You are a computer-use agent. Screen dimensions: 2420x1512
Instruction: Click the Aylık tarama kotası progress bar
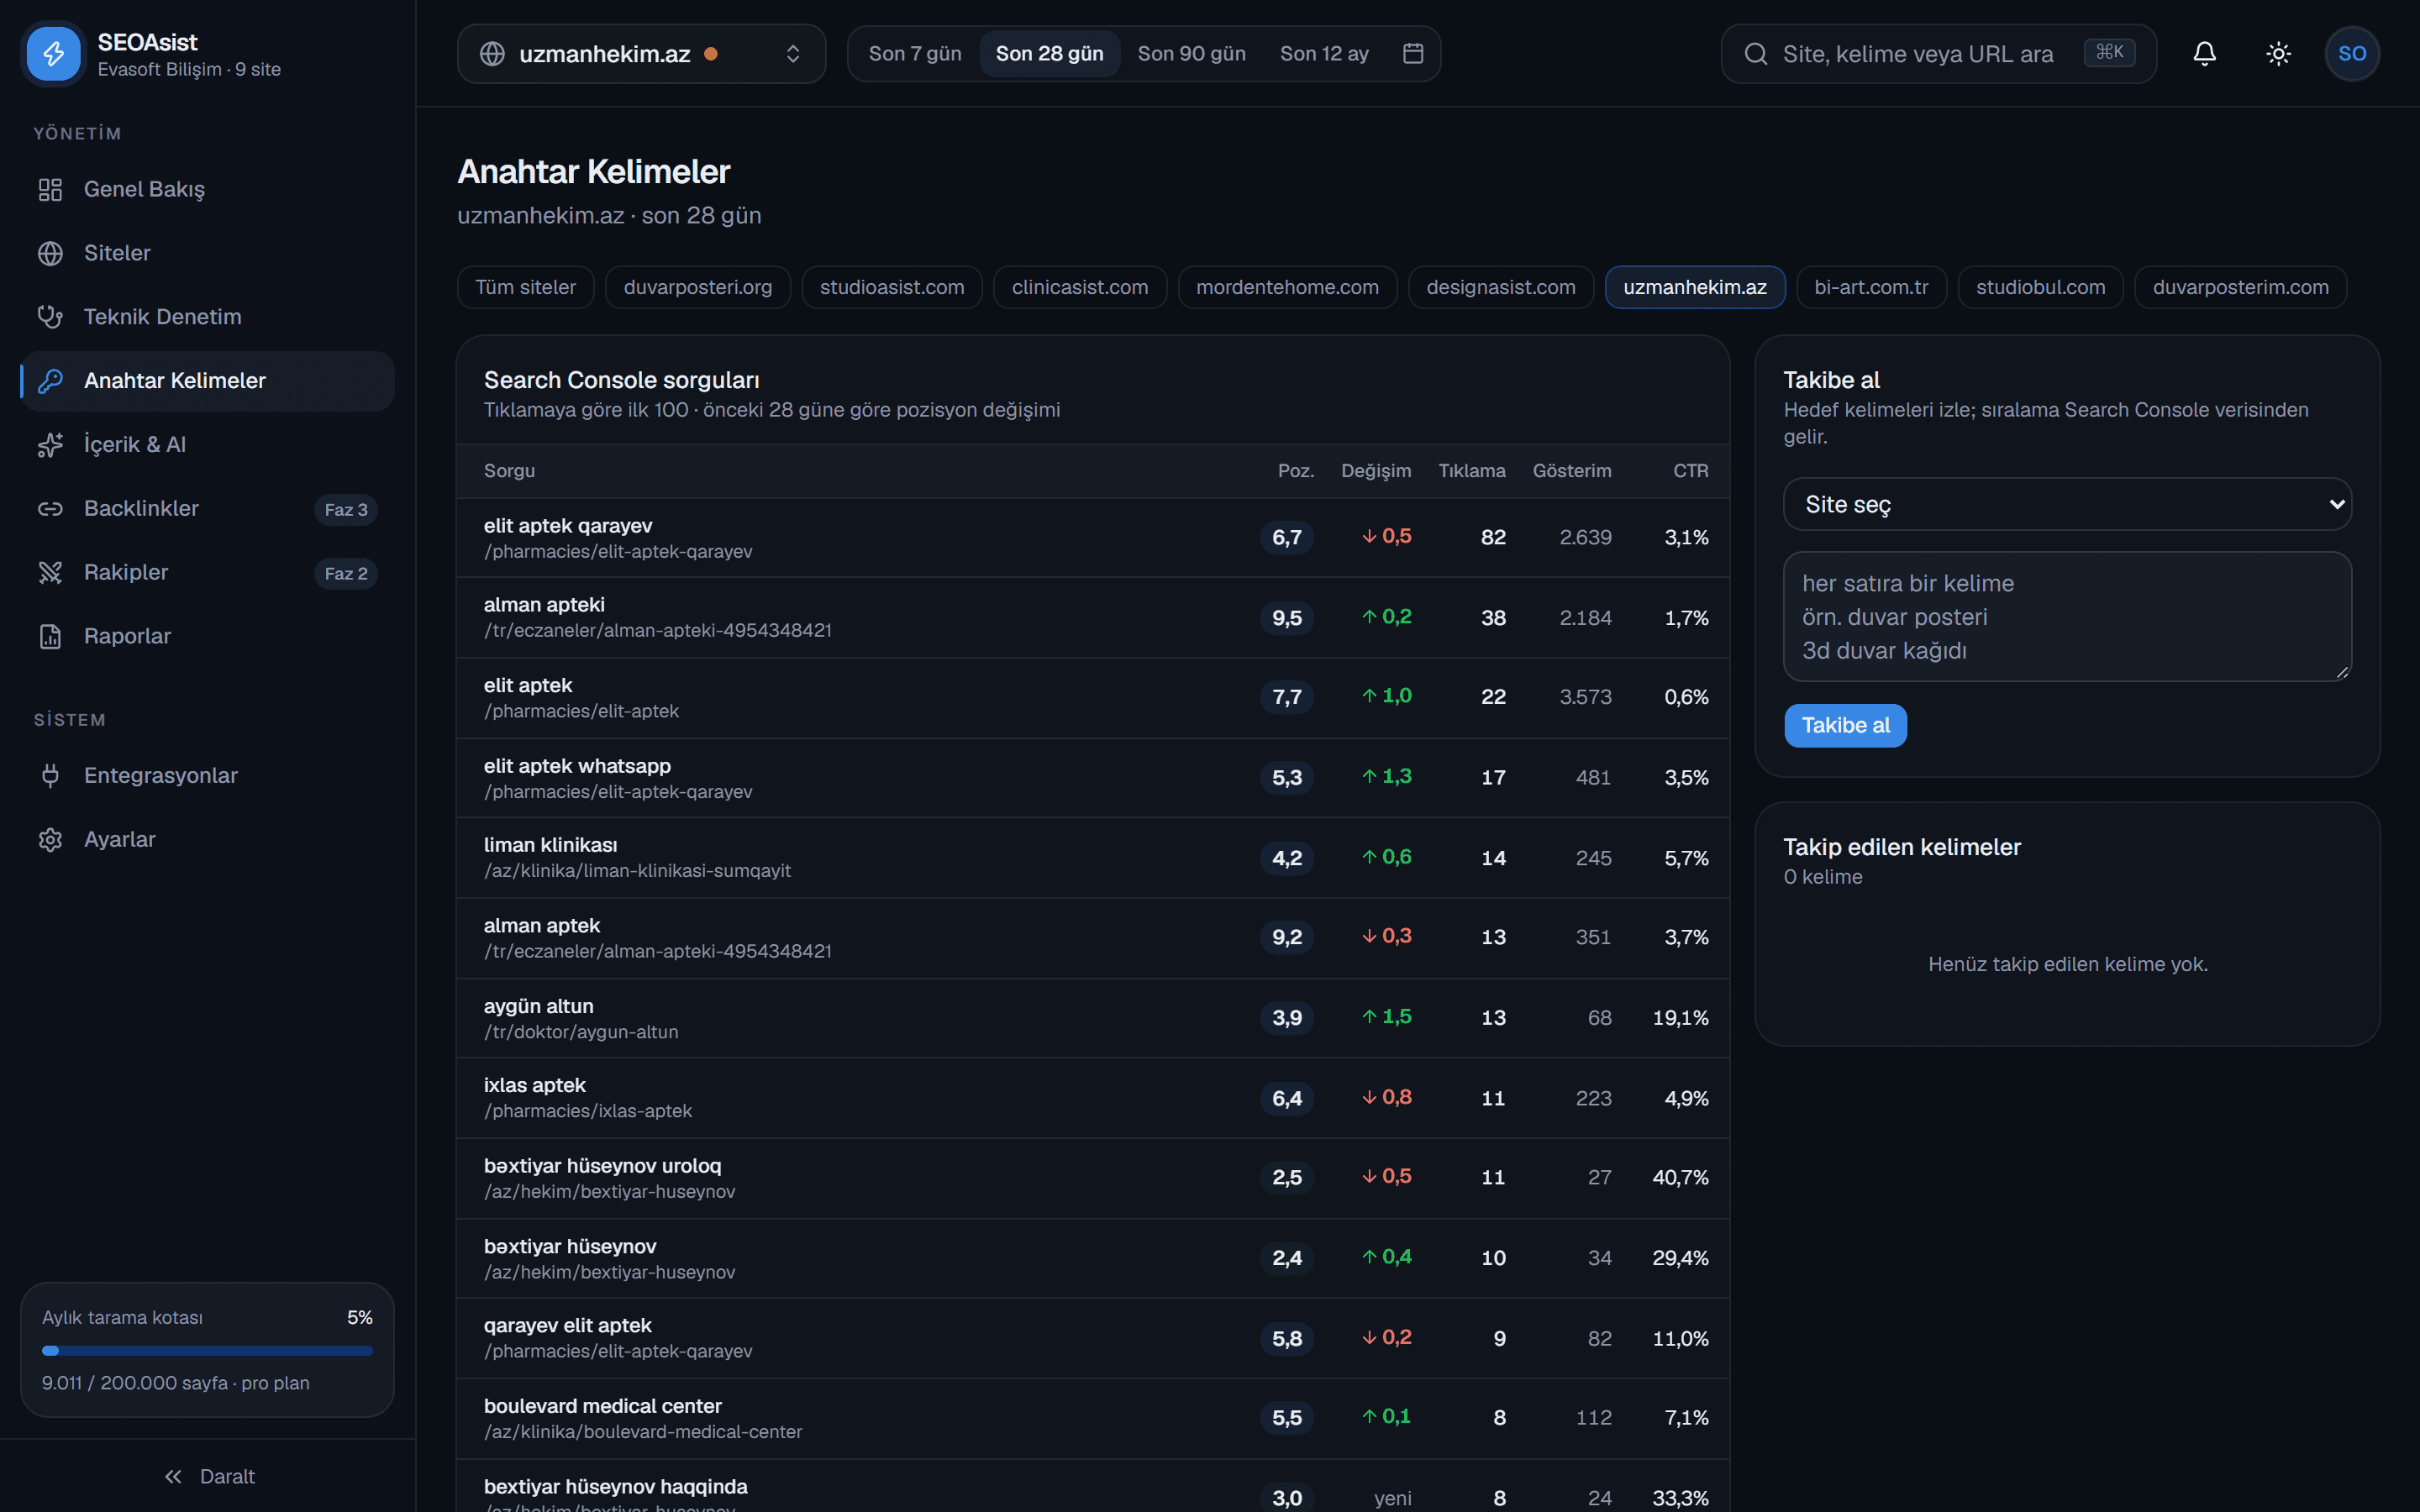point(207,1350)
